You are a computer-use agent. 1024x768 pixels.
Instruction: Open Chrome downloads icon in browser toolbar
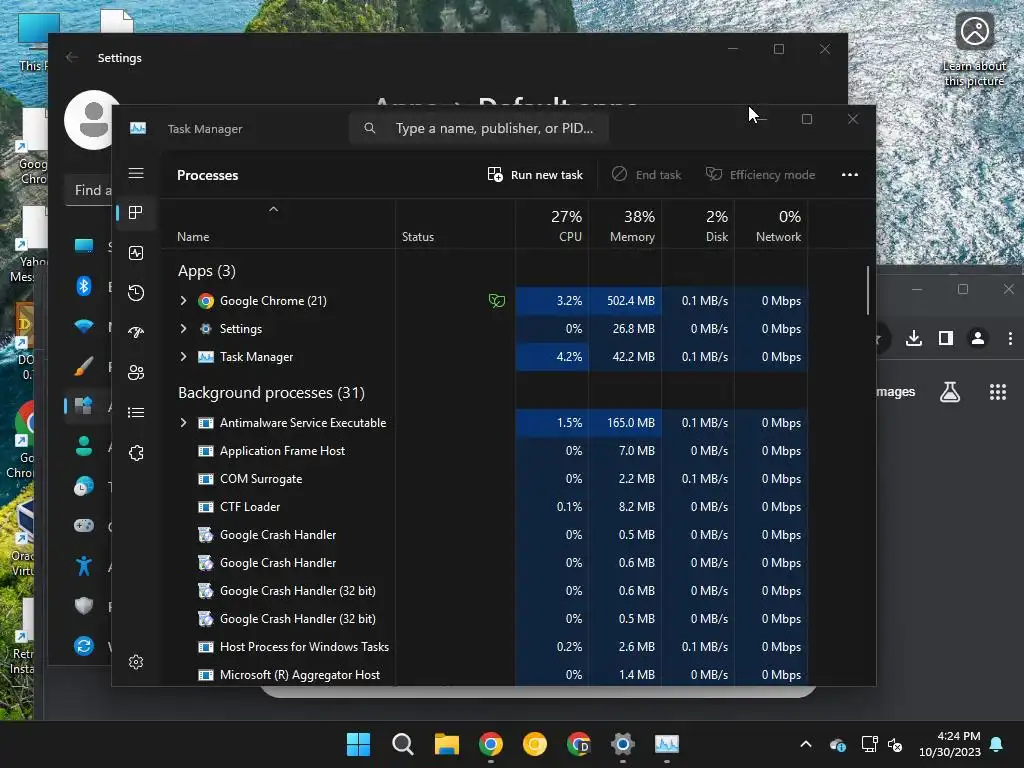914,338
